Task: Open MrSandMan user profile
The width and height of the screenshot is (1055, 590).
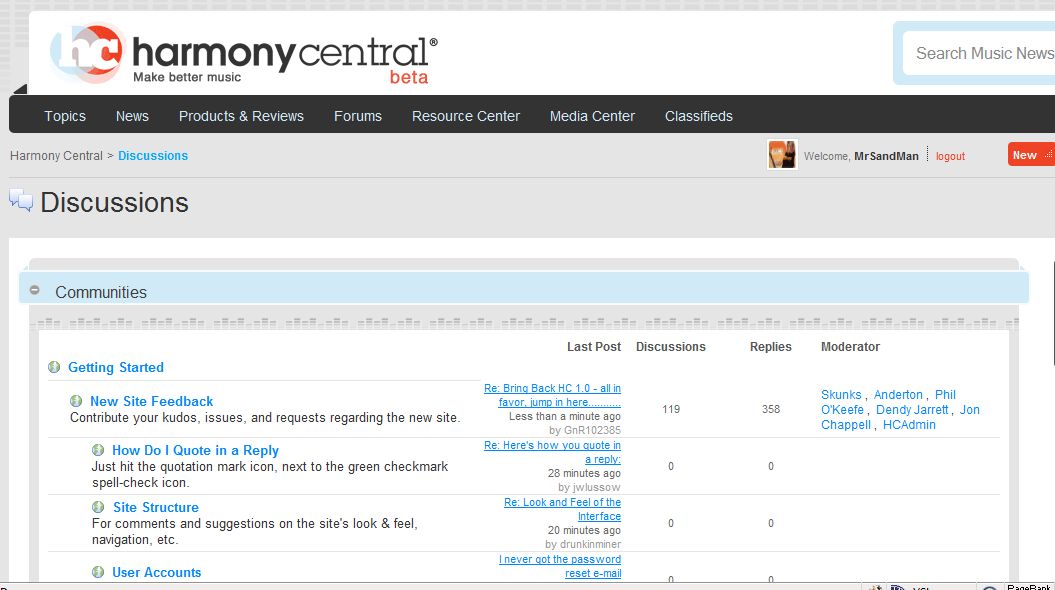Action: click(886, 156)
